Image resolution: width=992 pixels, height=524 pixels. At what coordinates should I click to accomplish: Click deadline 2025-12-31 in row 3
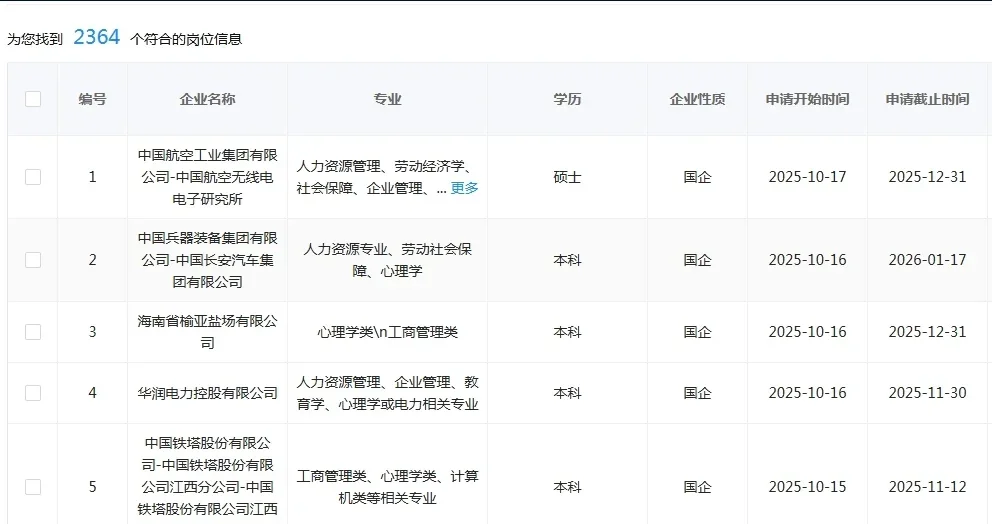[x=927, y=332]
